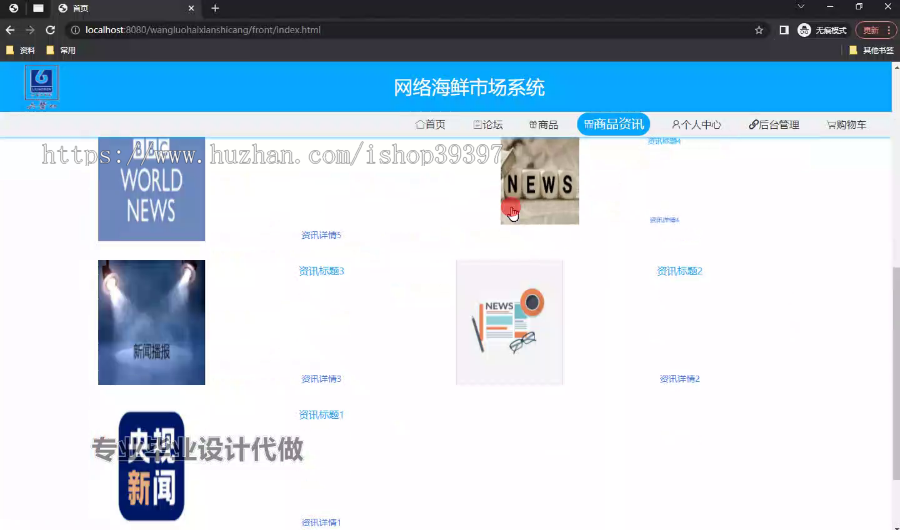Open the BBC World News thumbnail
Viewport: 900px width, 530px height.
[x=152, y=189]
